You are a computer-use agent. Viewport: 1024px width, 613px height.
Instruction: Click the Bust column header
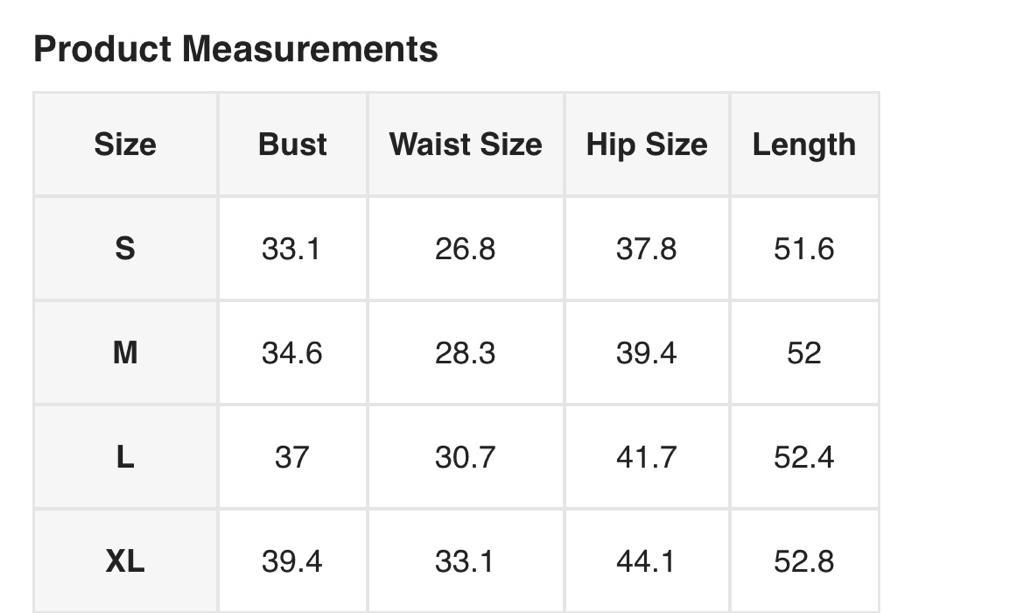click(x=292, y=144)
